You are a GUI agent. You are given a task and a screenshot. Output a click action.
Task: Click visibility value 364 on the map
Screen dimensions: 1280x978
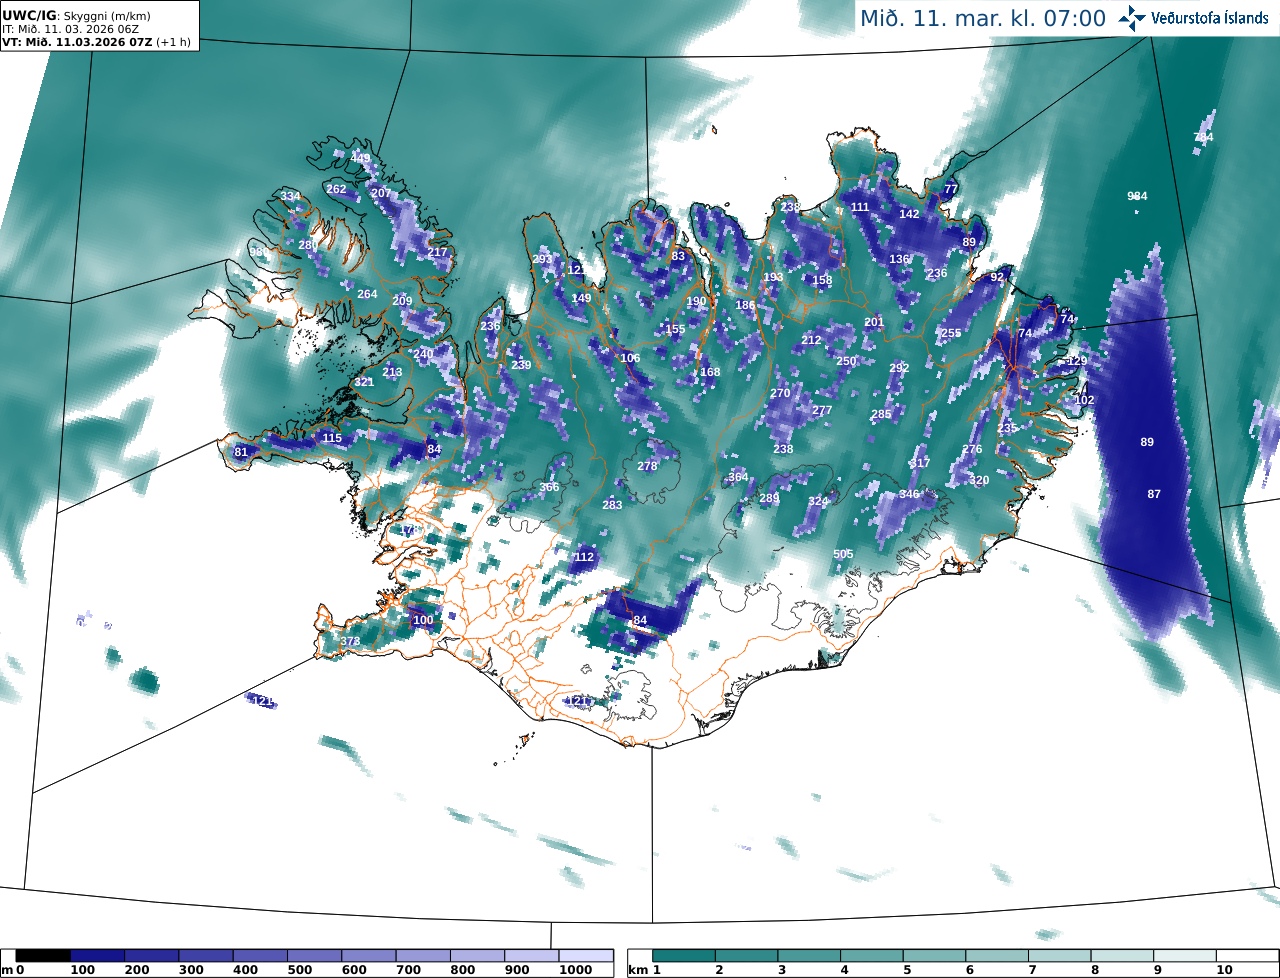738,477
